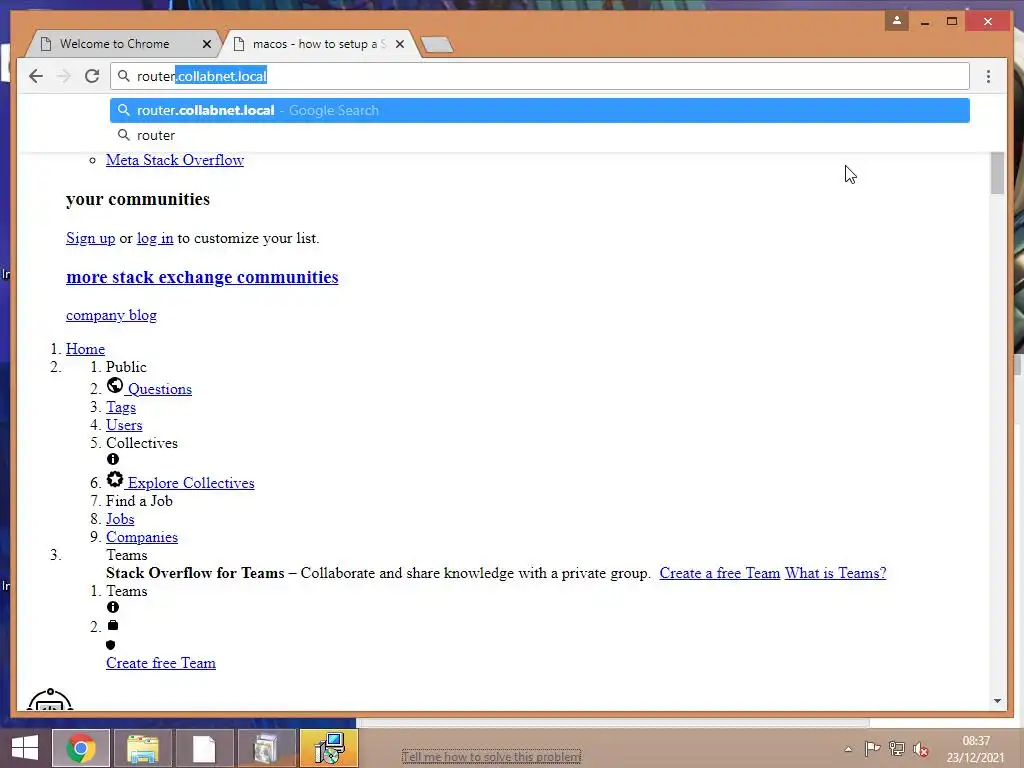1024x768 pixels.
Task: Open more stack exchange communities
Action: click(x=202, y=277)
